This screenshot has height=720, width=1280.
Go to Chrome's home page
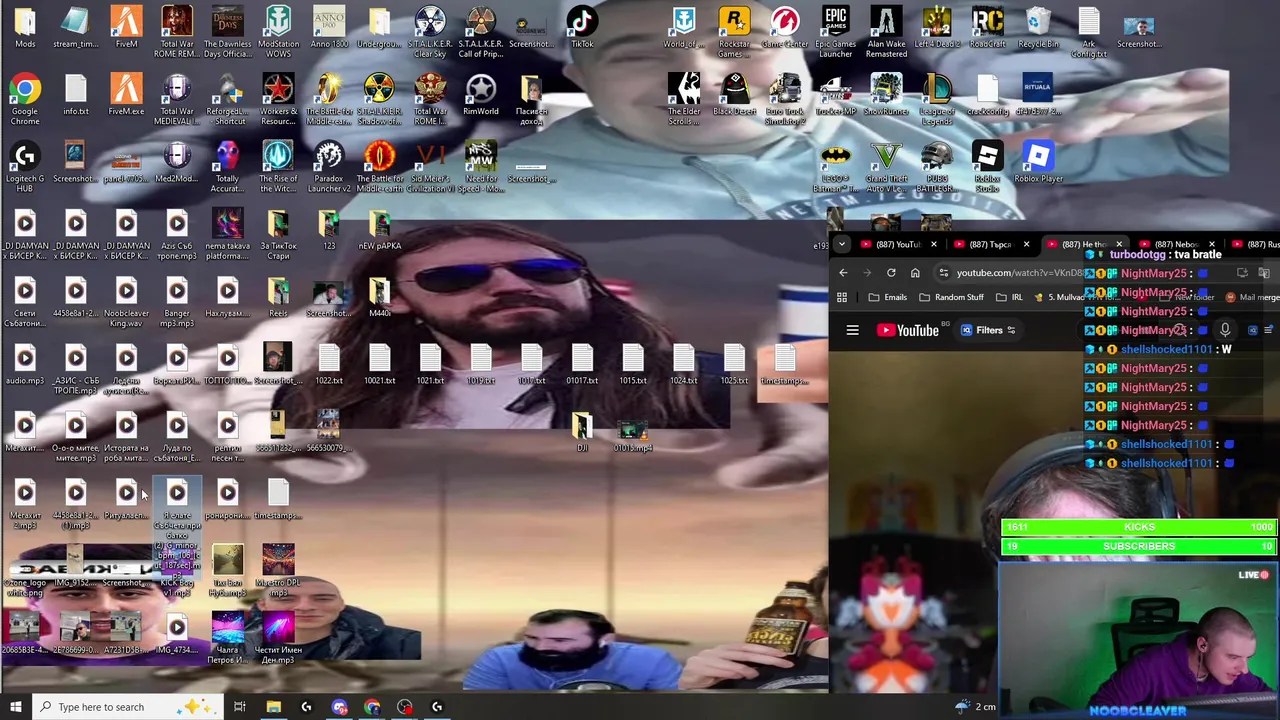(915, 273)
